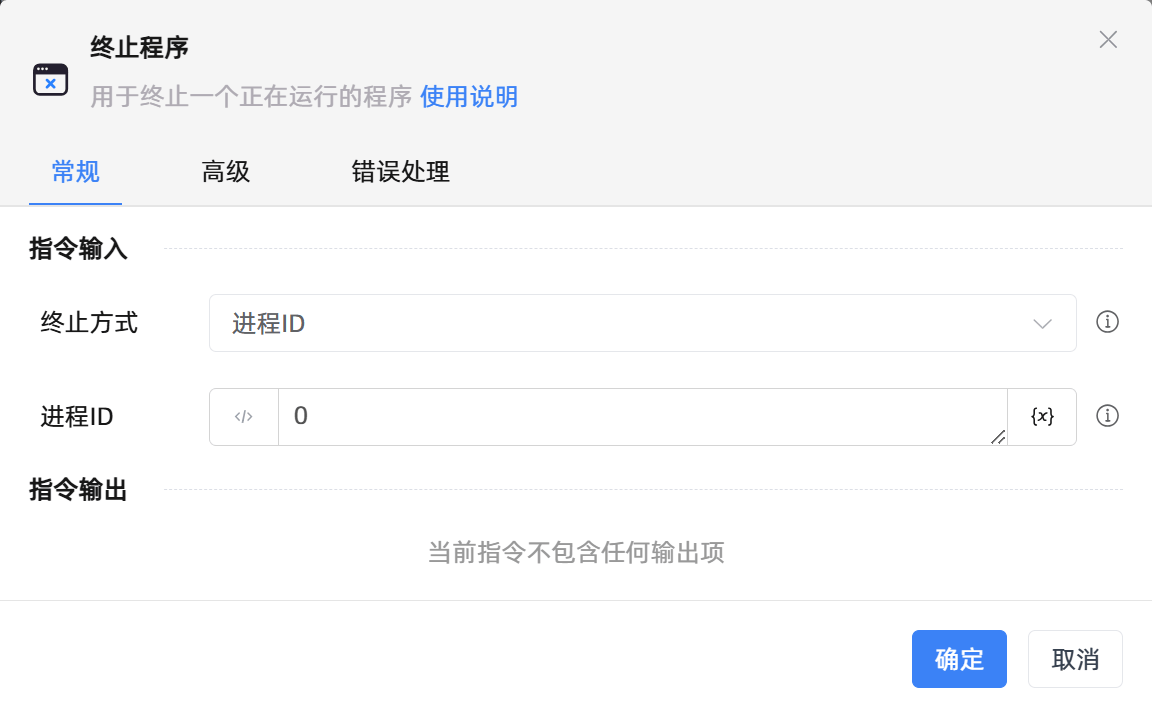Select the 常规 tab
1152x716 pixels.
tap(75, 172)
